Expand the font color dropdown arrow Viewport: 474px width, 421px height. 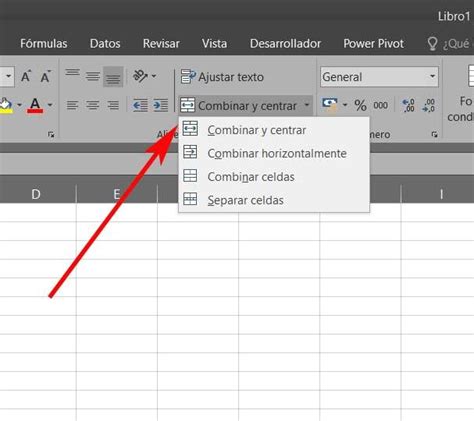pyautogui.click(x=50, y=105)
